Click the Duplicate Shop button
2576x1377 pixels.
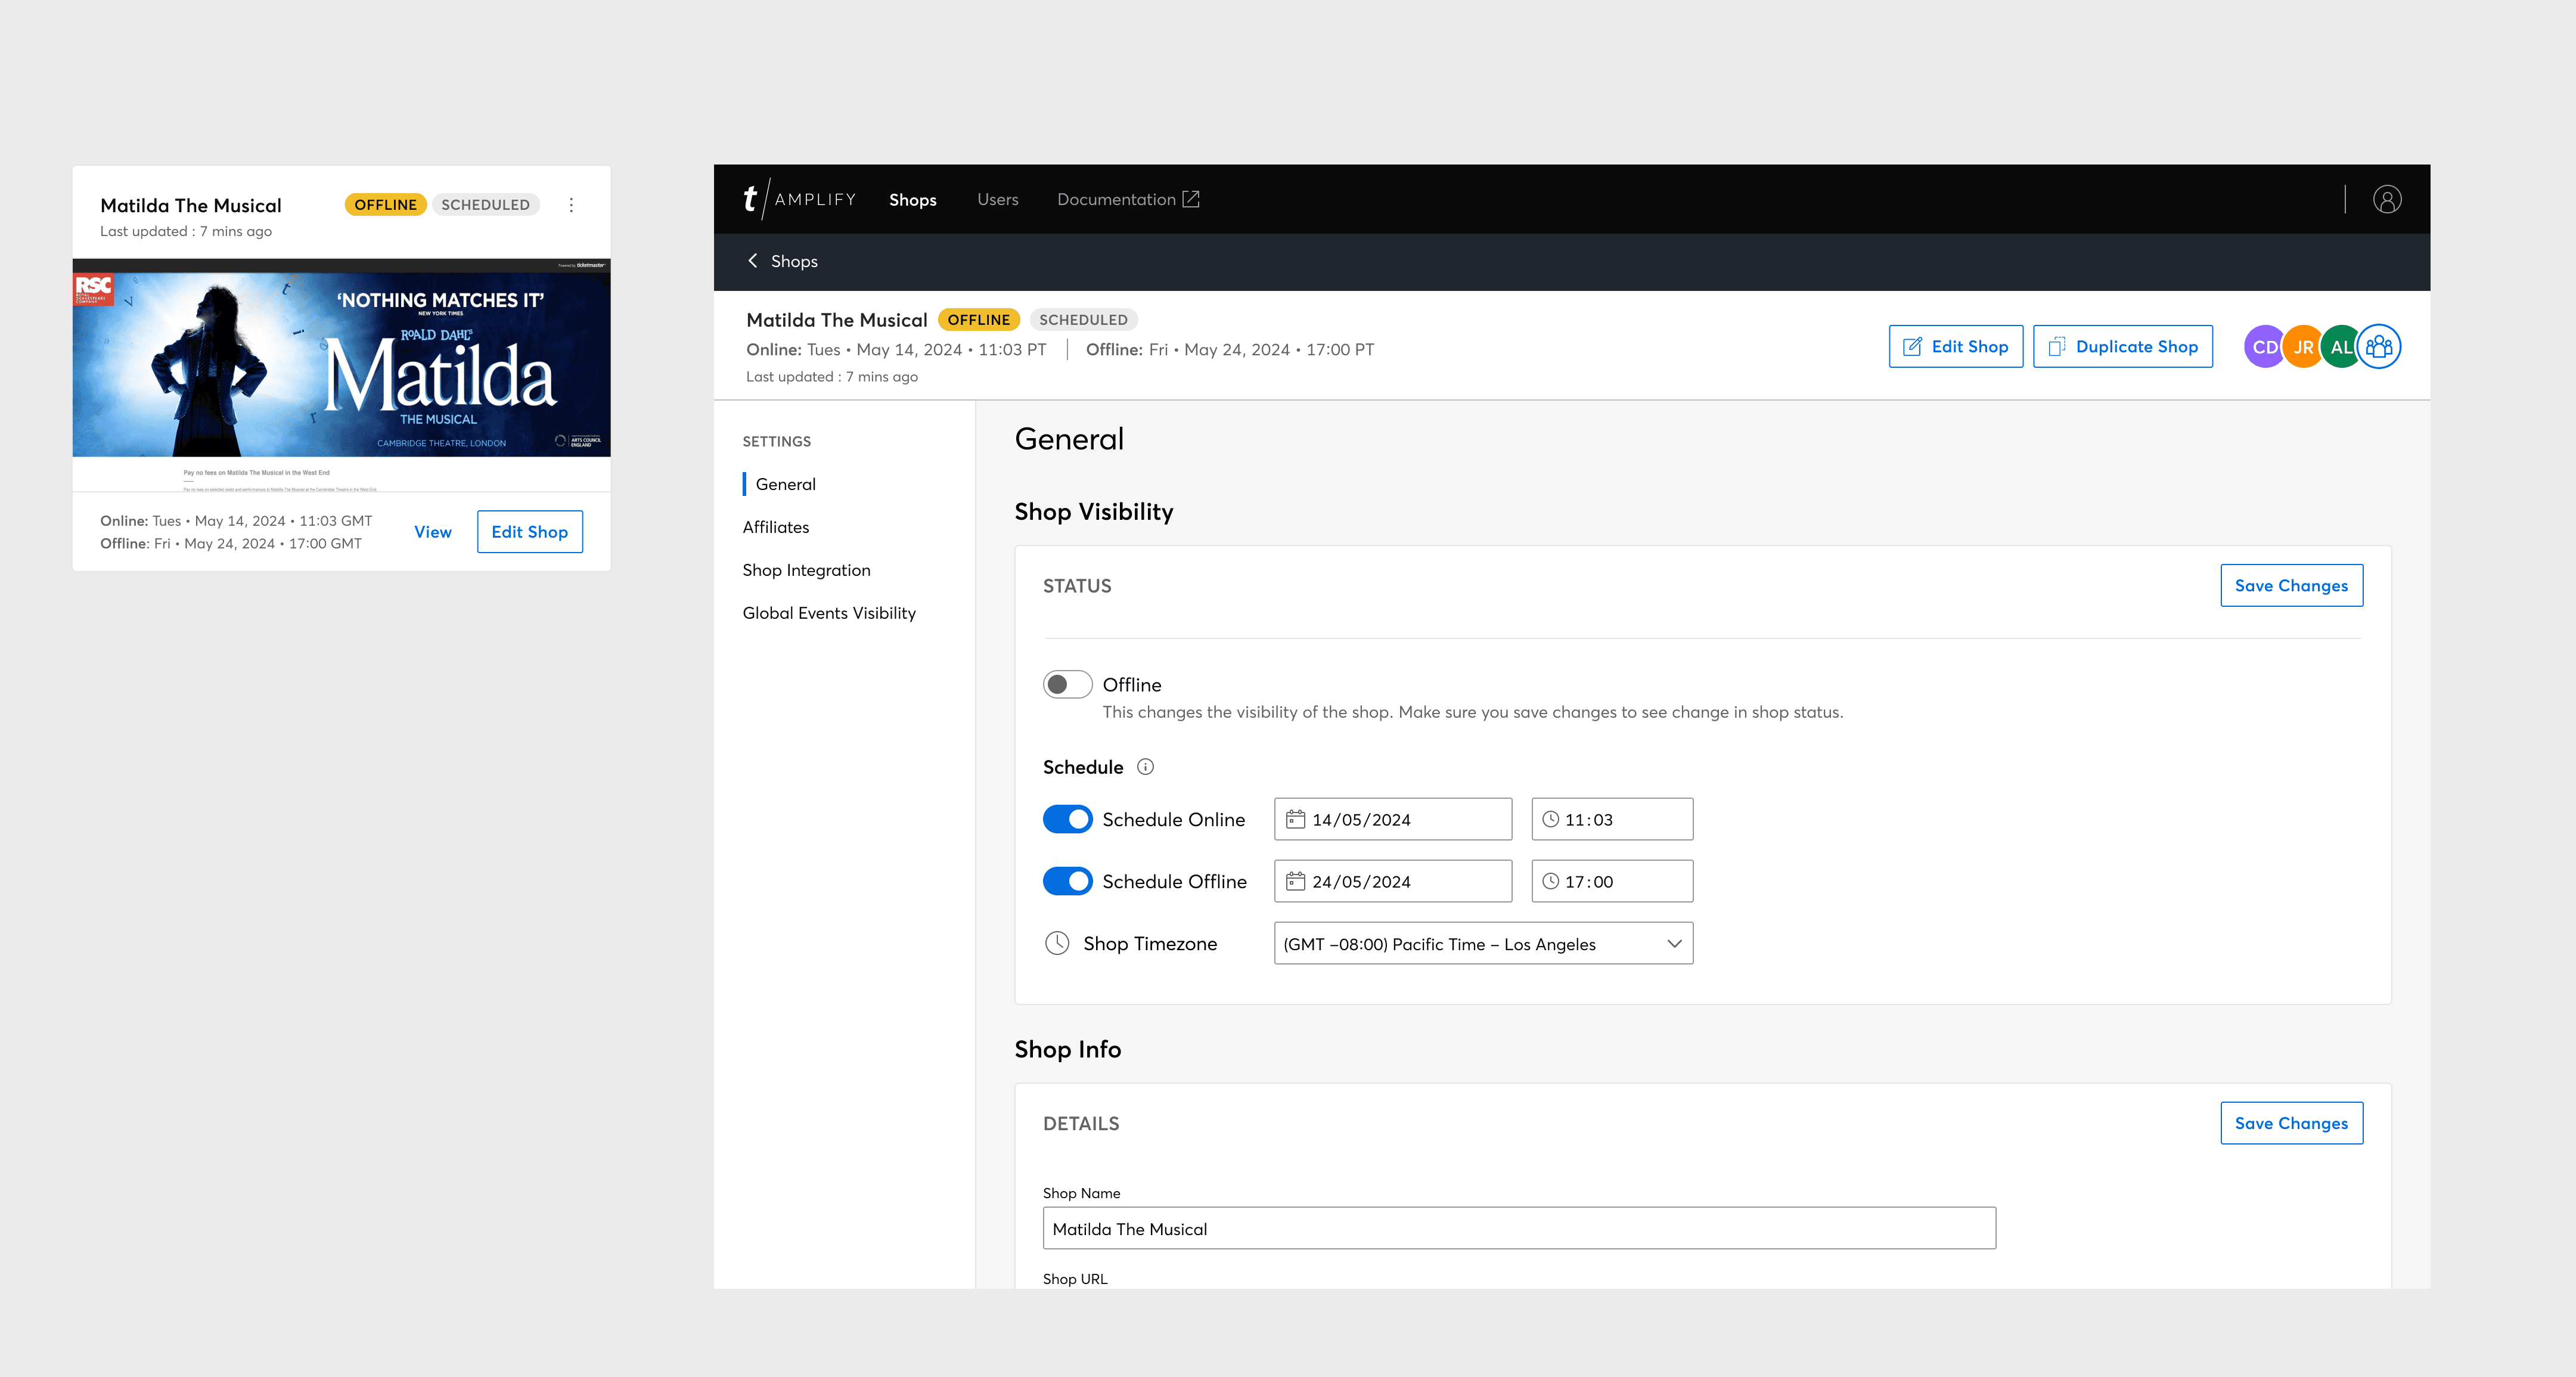pos(2122,347)
